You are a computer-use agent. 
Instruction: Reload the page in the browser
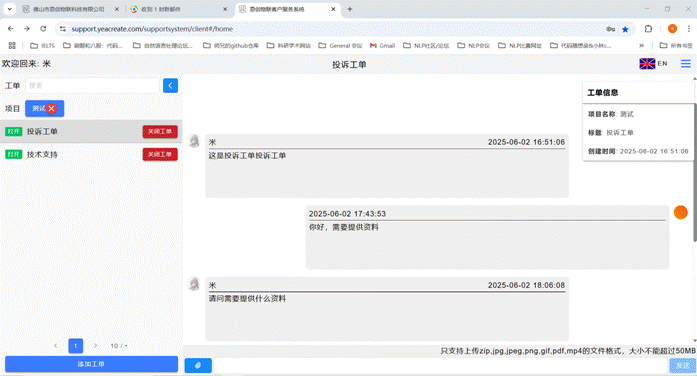[43, 29]
